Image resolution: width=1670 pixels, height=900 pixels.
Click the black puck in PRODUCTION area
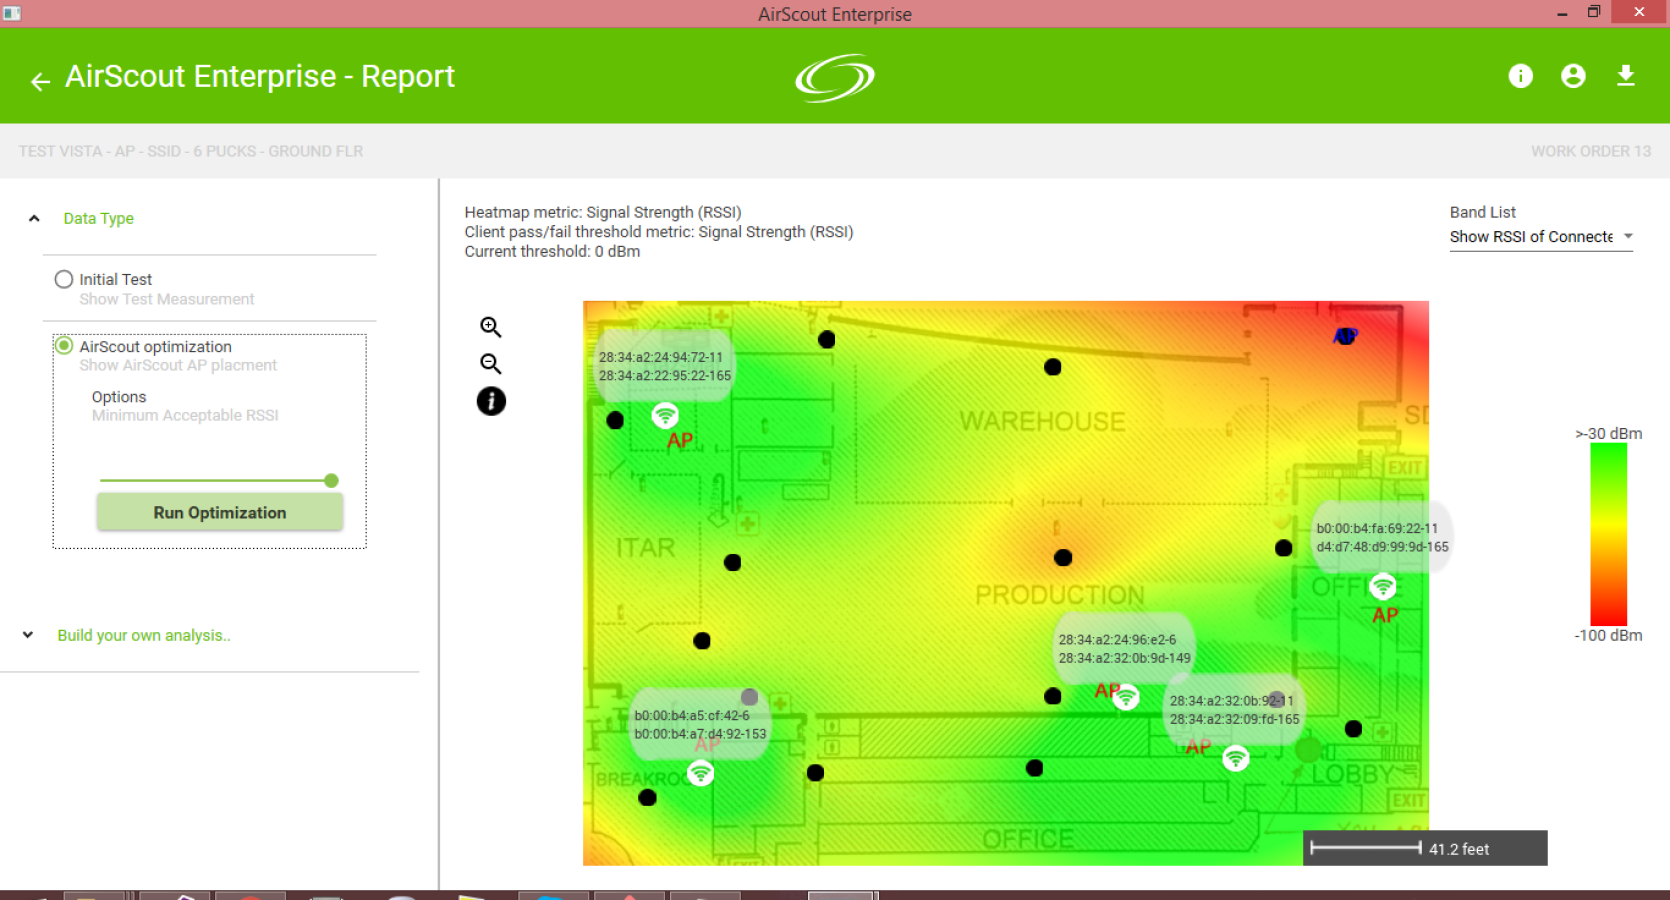pyautogui.click(x=1063, y=557)
